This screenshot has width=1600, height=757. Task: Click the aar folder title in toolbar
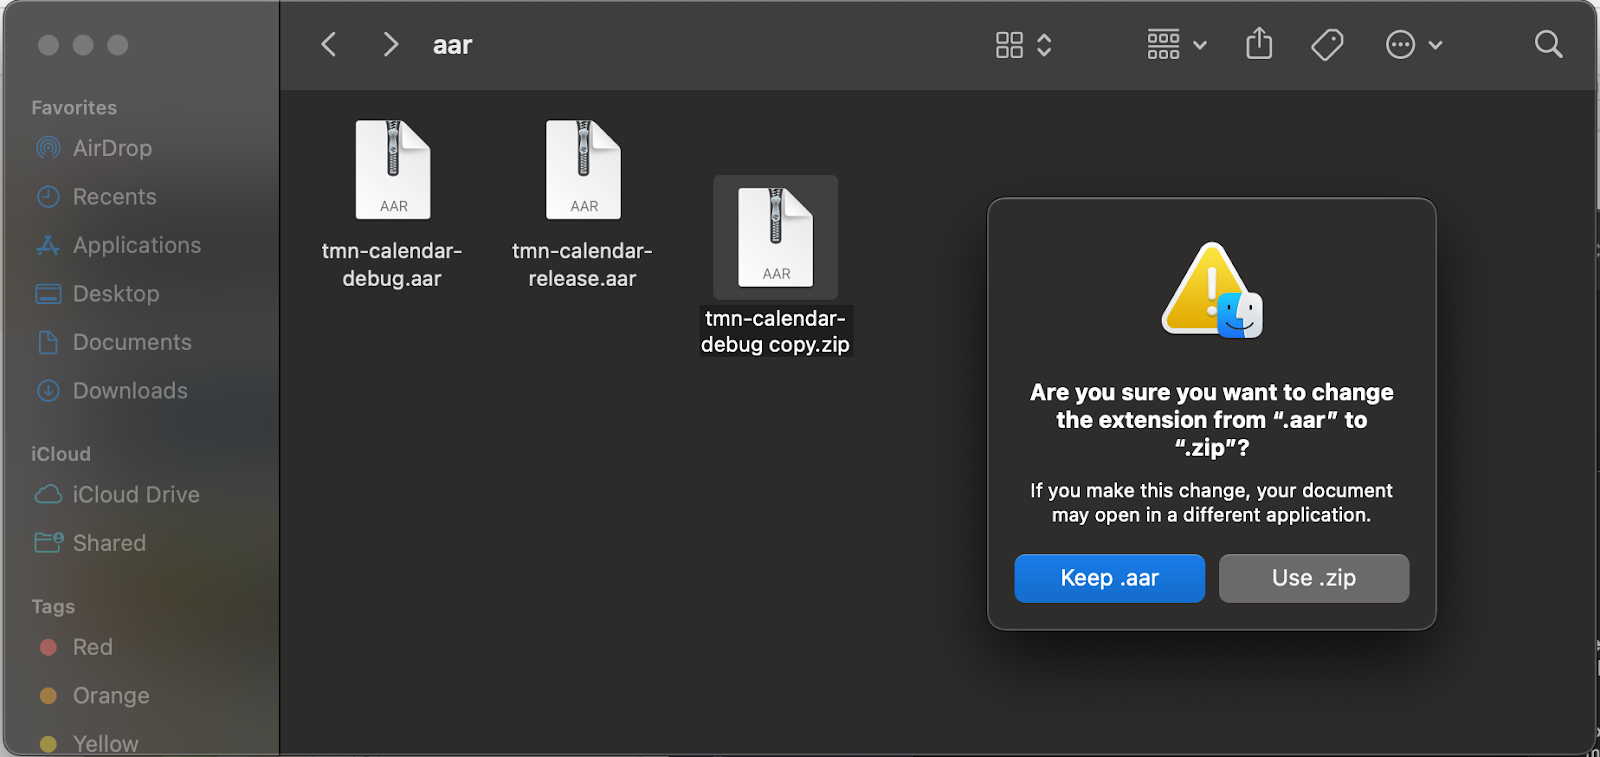[452, 45]
